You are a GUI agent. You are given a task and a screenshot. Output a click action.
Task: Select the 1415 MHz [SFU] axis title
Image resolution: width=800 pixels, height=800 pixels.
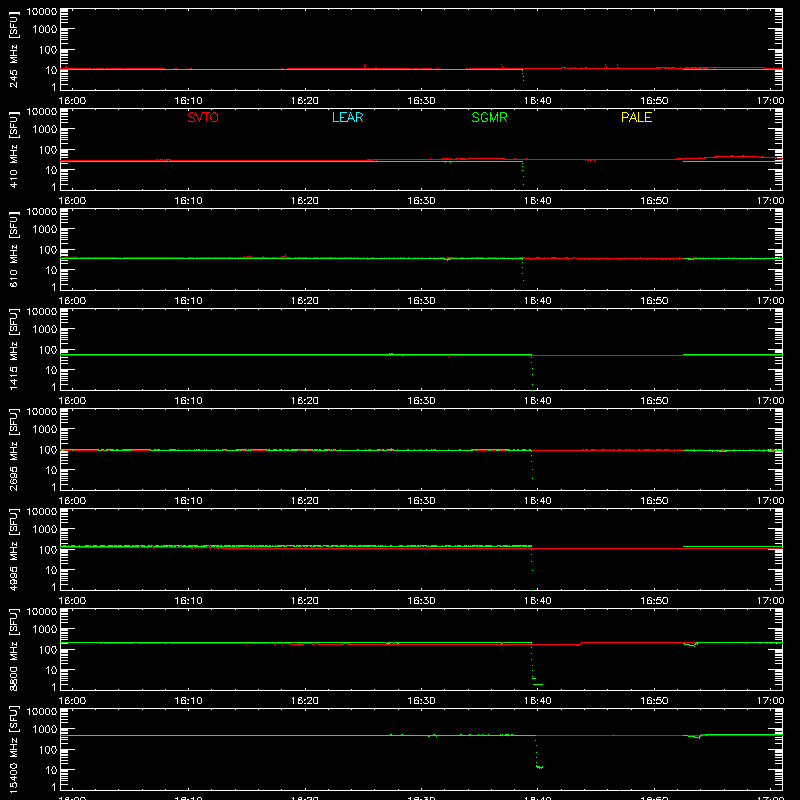[x=14, y=349]
